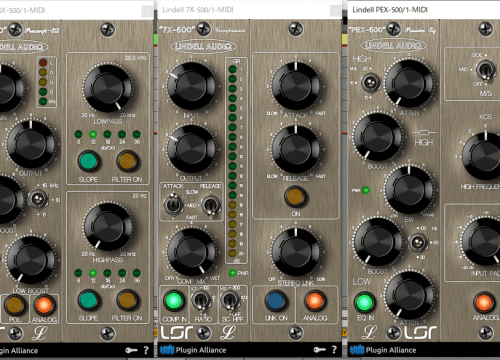Flip the RELEASE lever switch on 7X-500
The width and height of the screenshot is (500, 360).
(211, 205)
